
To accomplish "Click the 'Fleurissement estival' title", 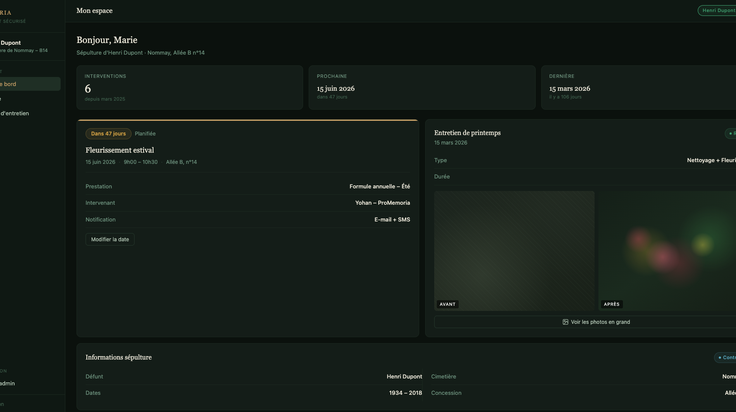I will pyautogui.click(x=120, y=150).
